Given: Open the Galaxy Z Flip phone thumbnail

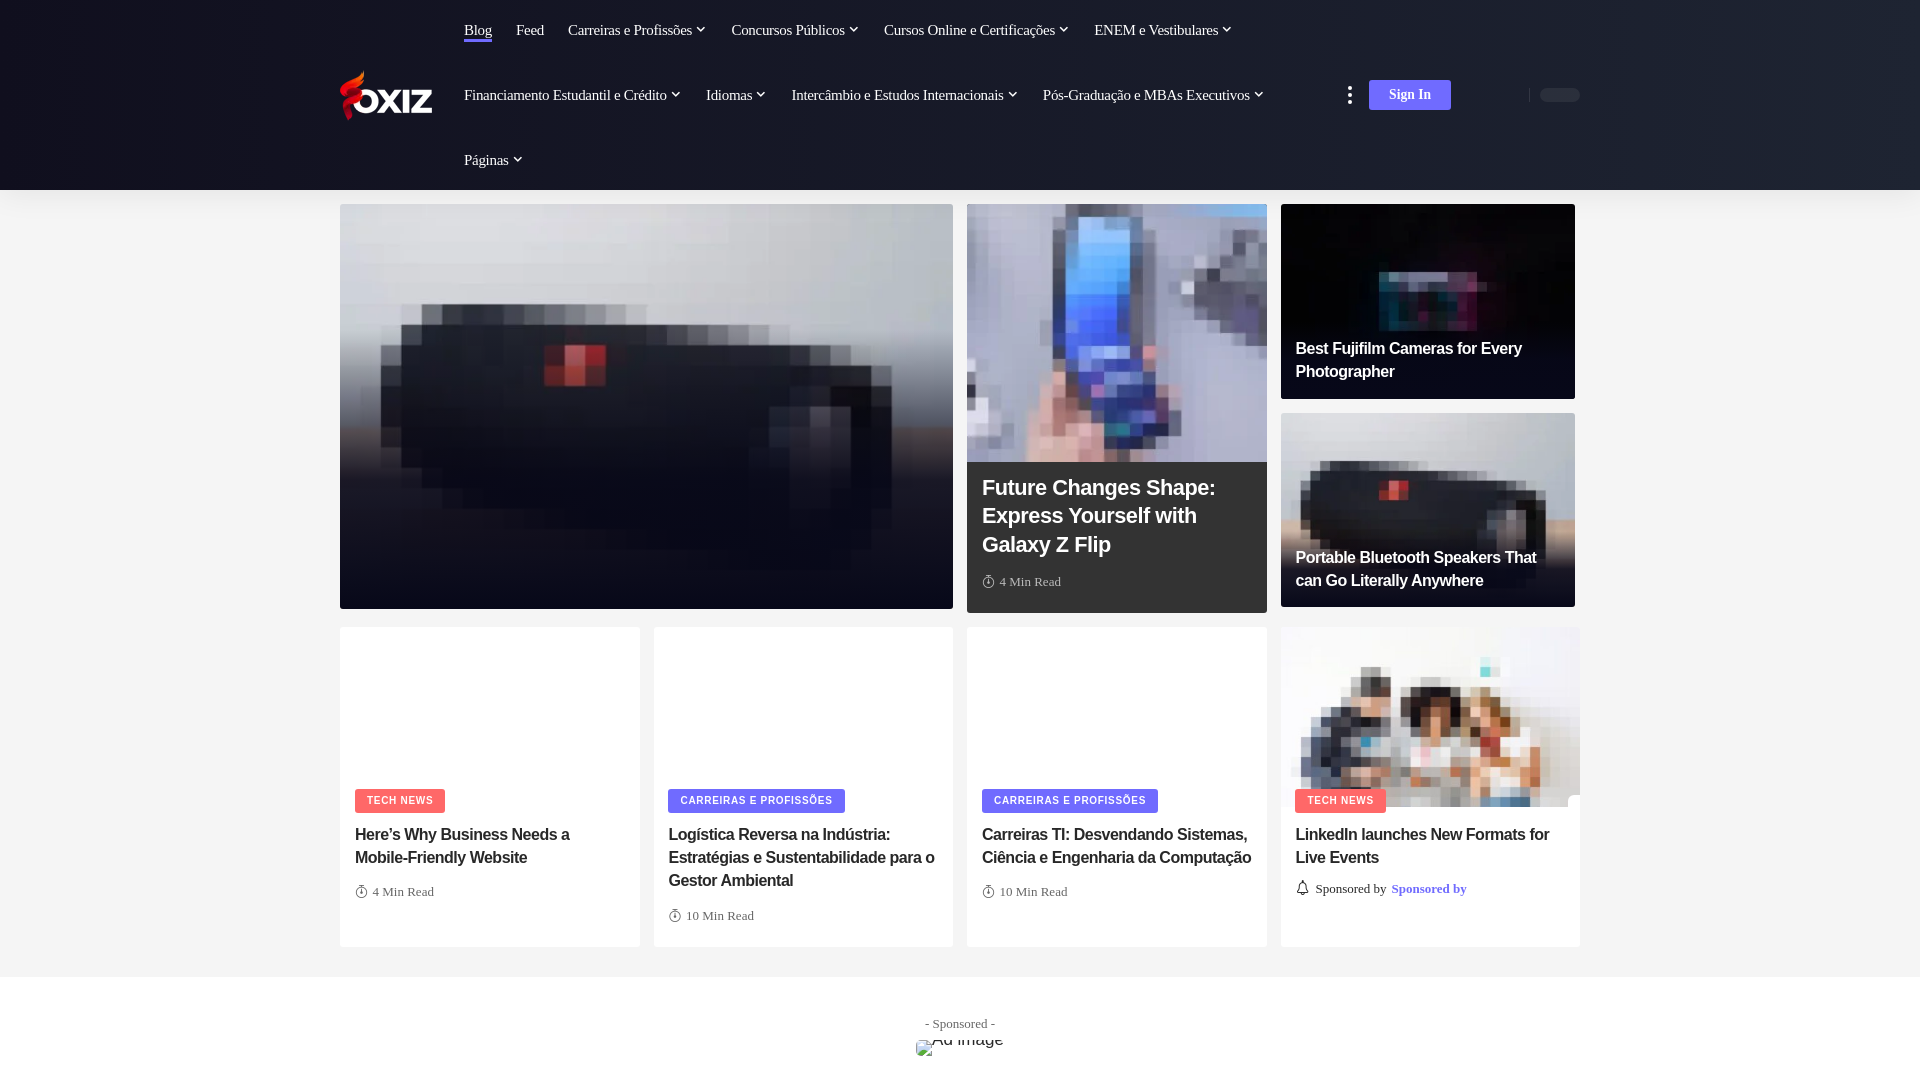Looking at the screenshot, I should [1117, 333].
